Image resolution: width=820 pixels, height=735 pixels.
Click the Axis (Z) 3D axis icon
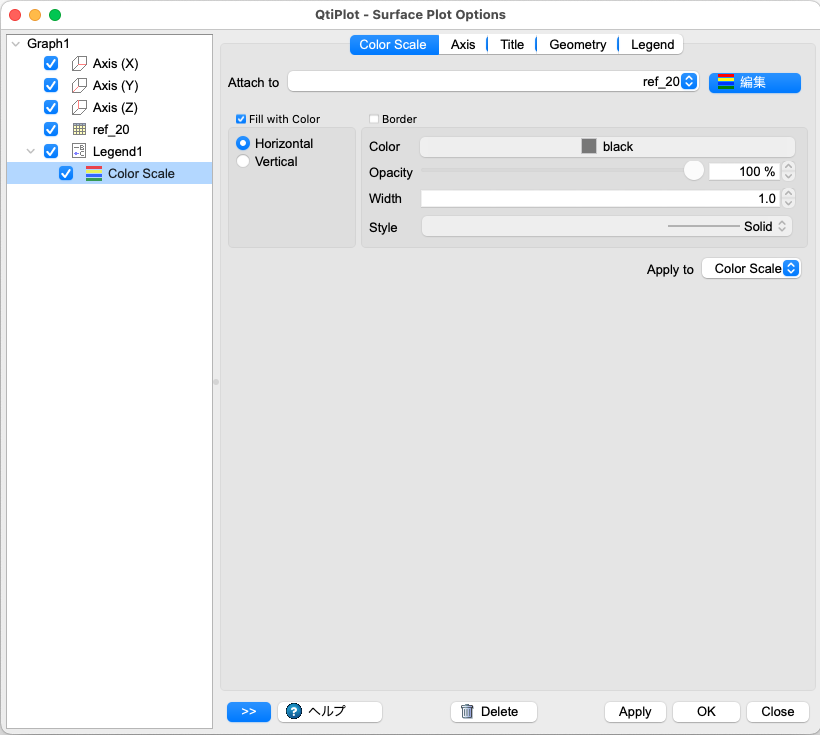point(79,107)
